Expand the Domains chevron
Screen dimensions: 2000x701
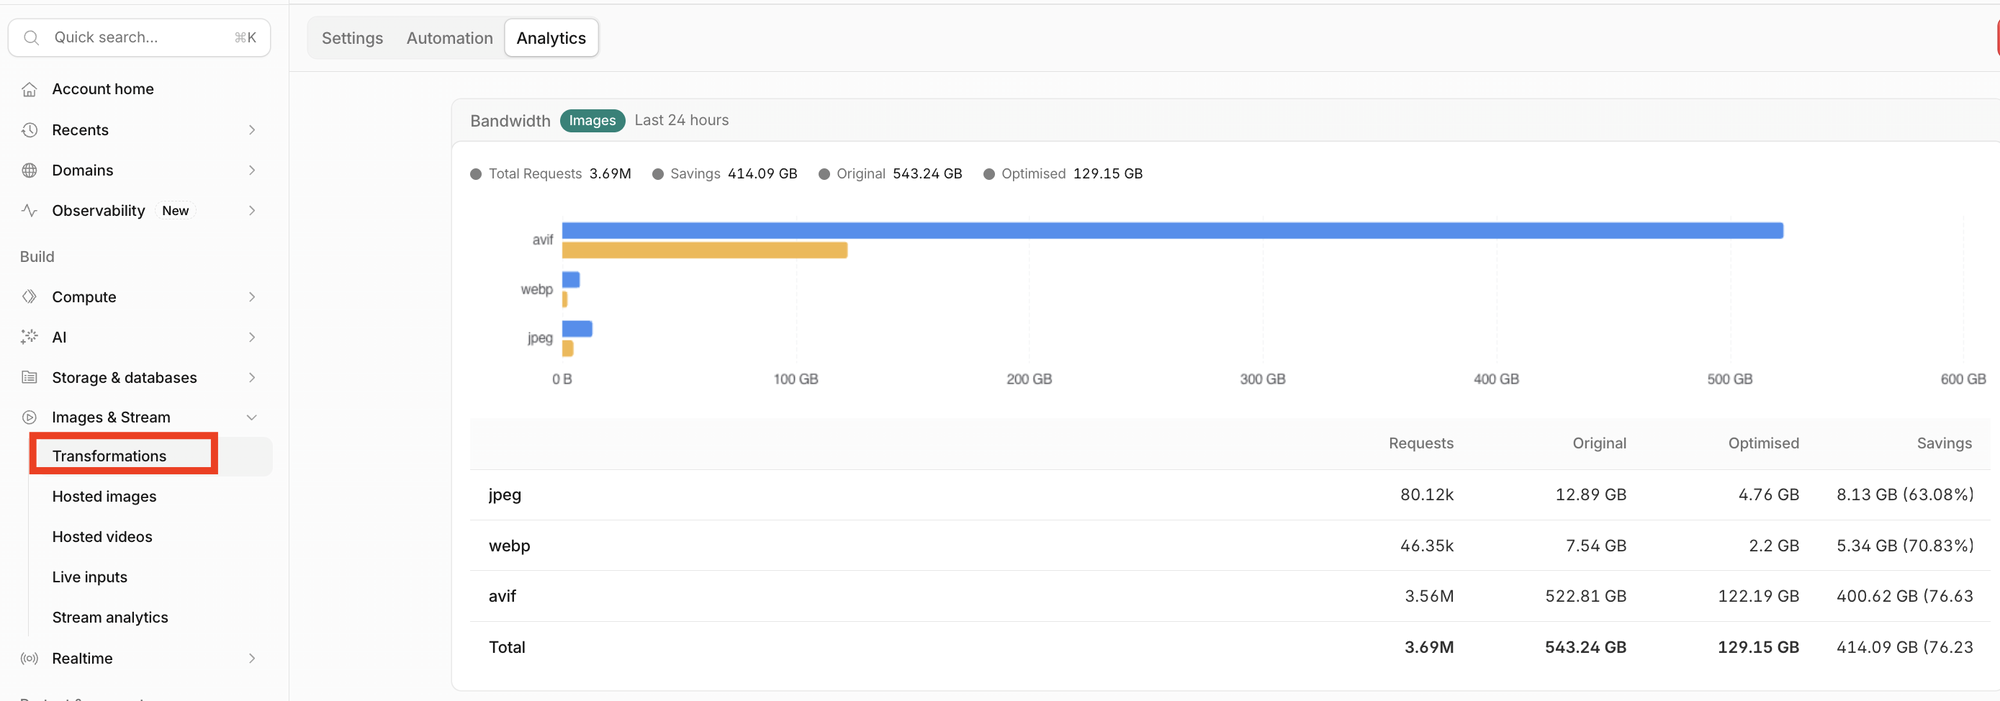pyautogui.click(x=252, y=170)
